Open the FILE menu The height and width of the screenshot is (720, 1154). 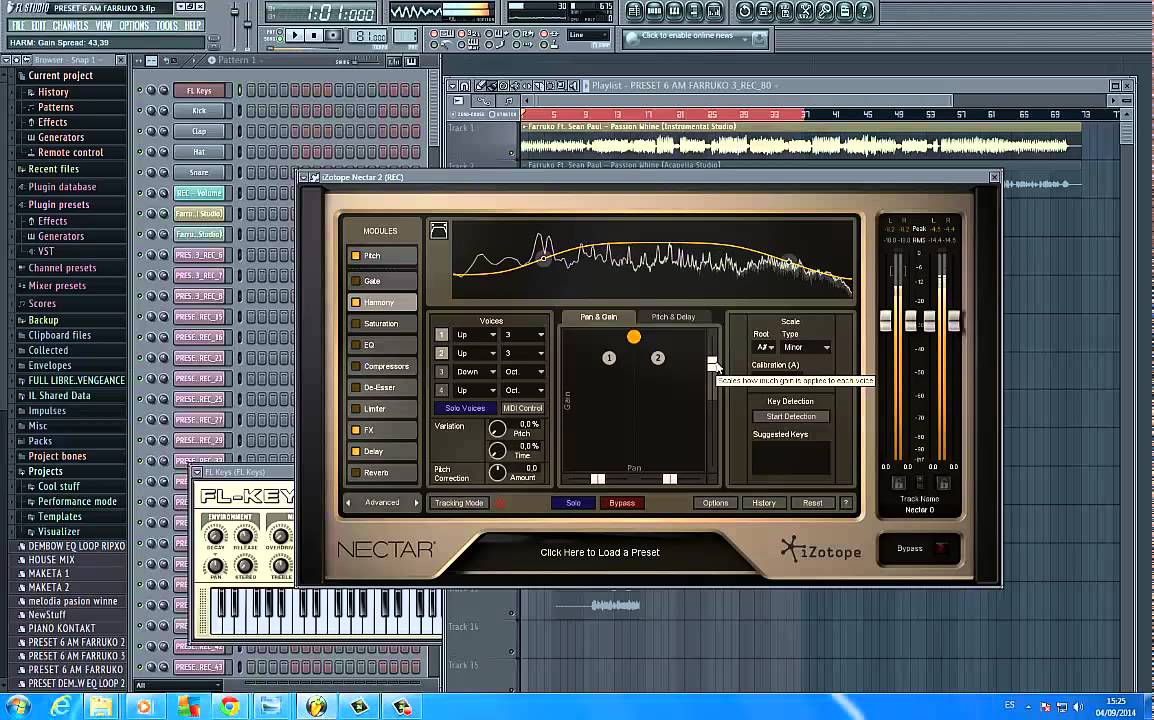(18, 26)
